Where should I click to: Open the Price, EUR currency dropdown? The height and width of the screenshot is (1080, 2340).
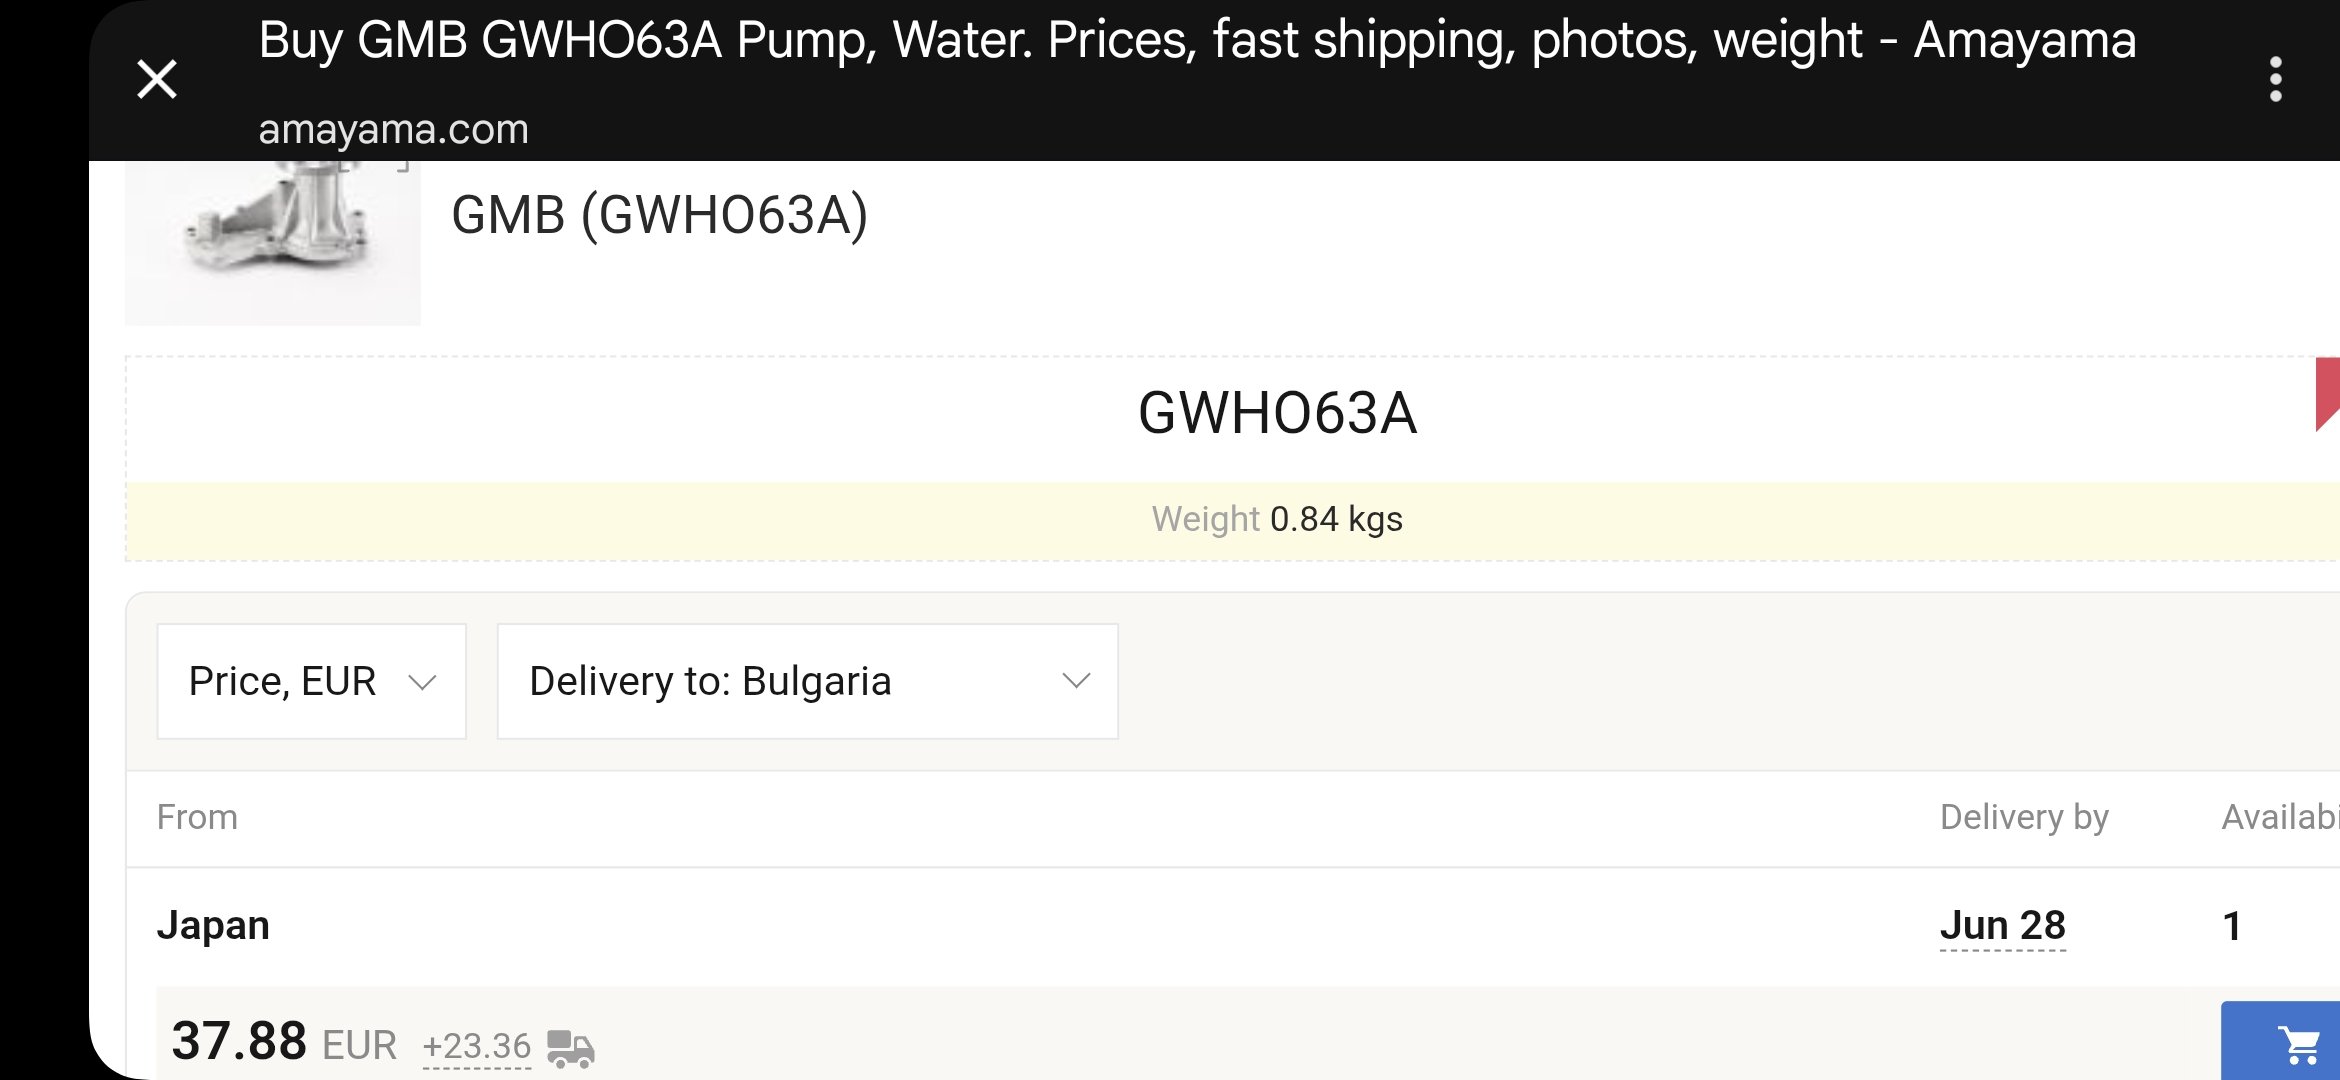point(312,681)
